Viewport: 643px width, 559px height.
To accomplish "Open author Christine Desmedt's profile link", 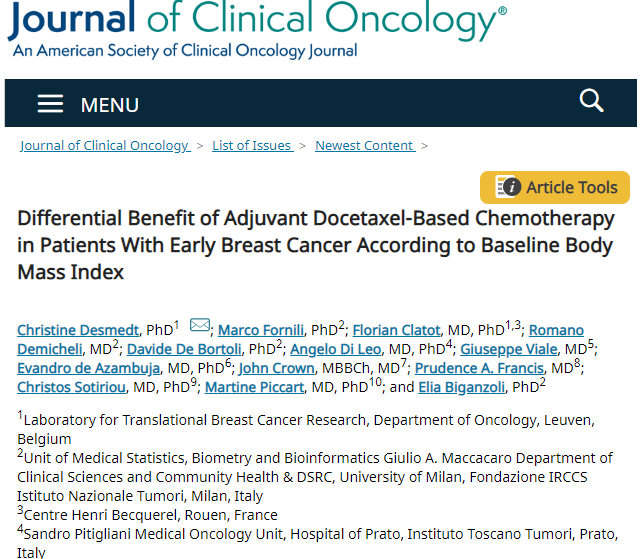I will click(x=78, y=330).
